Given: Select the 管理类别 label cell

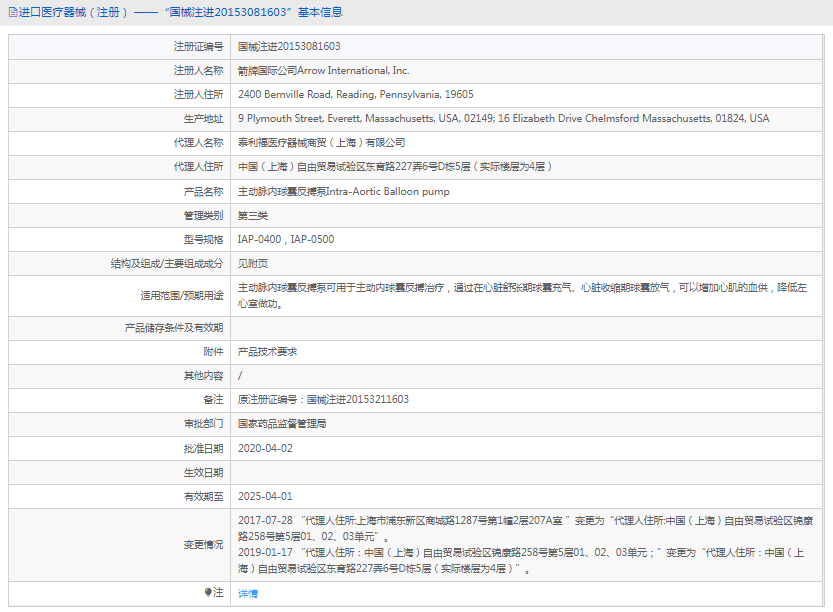Looking at the screenshot, I should point(120,215).
